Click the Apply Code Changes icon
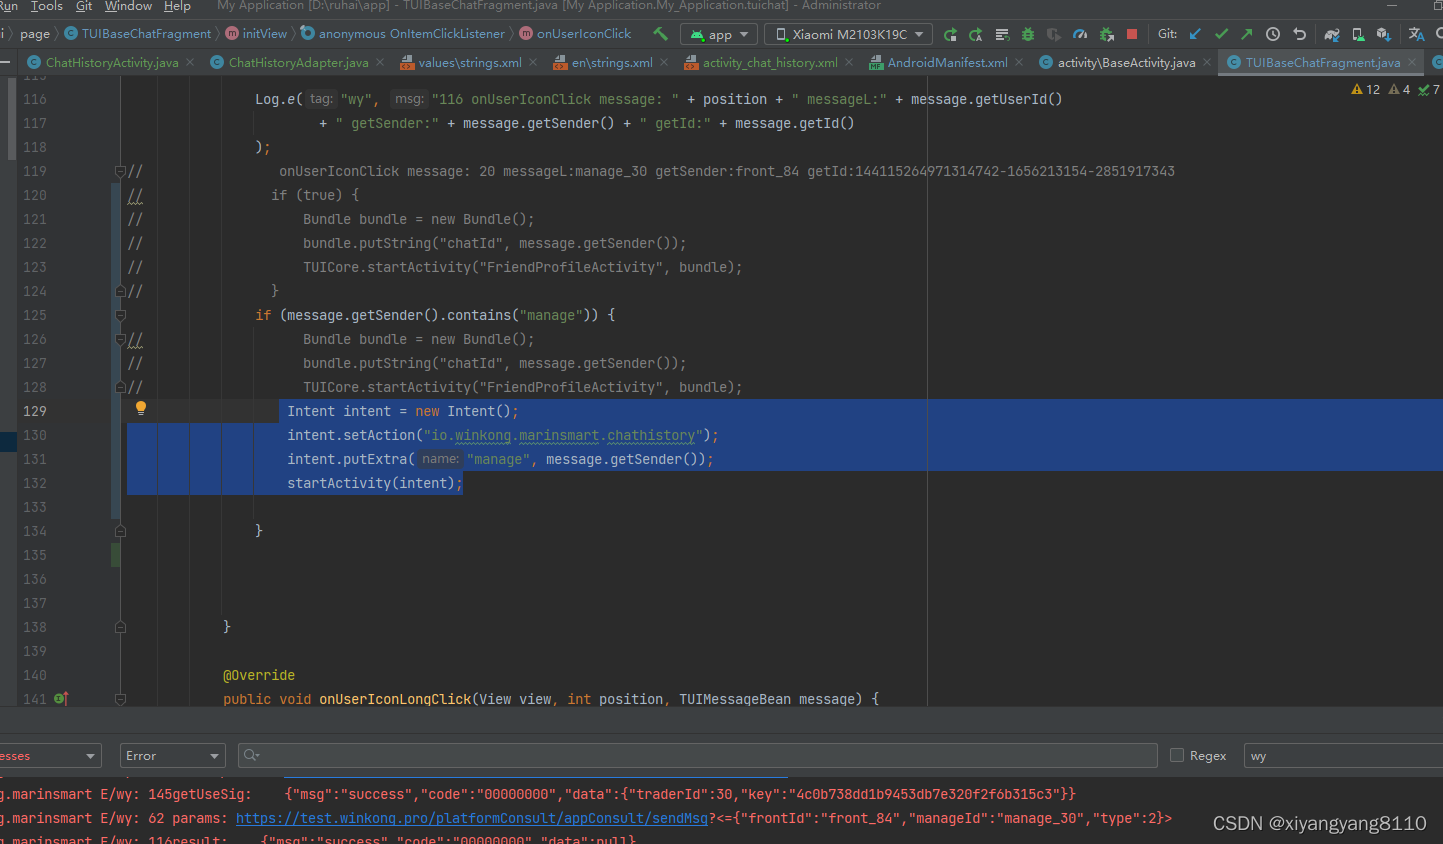The width and height of the screenshot is (1443, 844). (x=1002, y=34)
